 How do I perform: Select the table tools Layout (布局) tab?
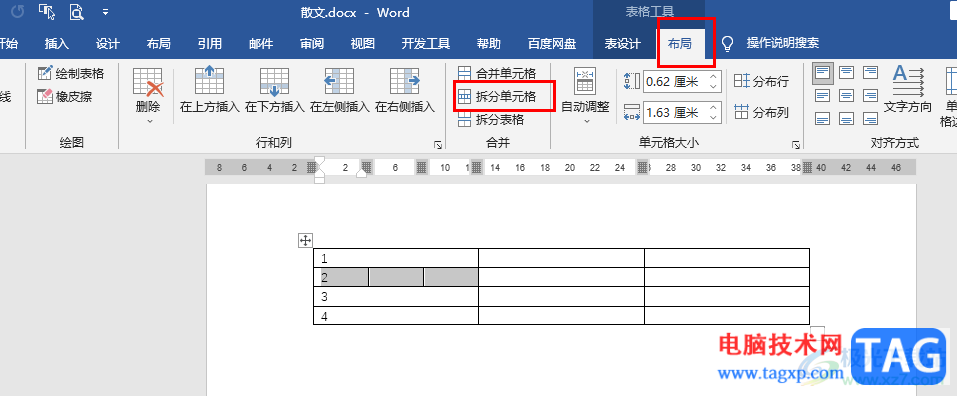680,43
